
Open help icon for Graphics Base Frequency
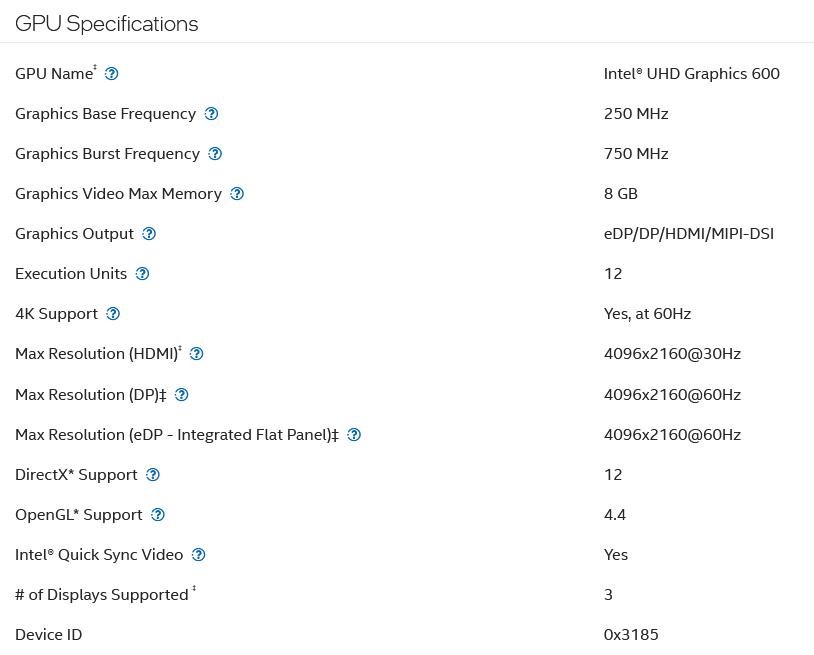211,114
